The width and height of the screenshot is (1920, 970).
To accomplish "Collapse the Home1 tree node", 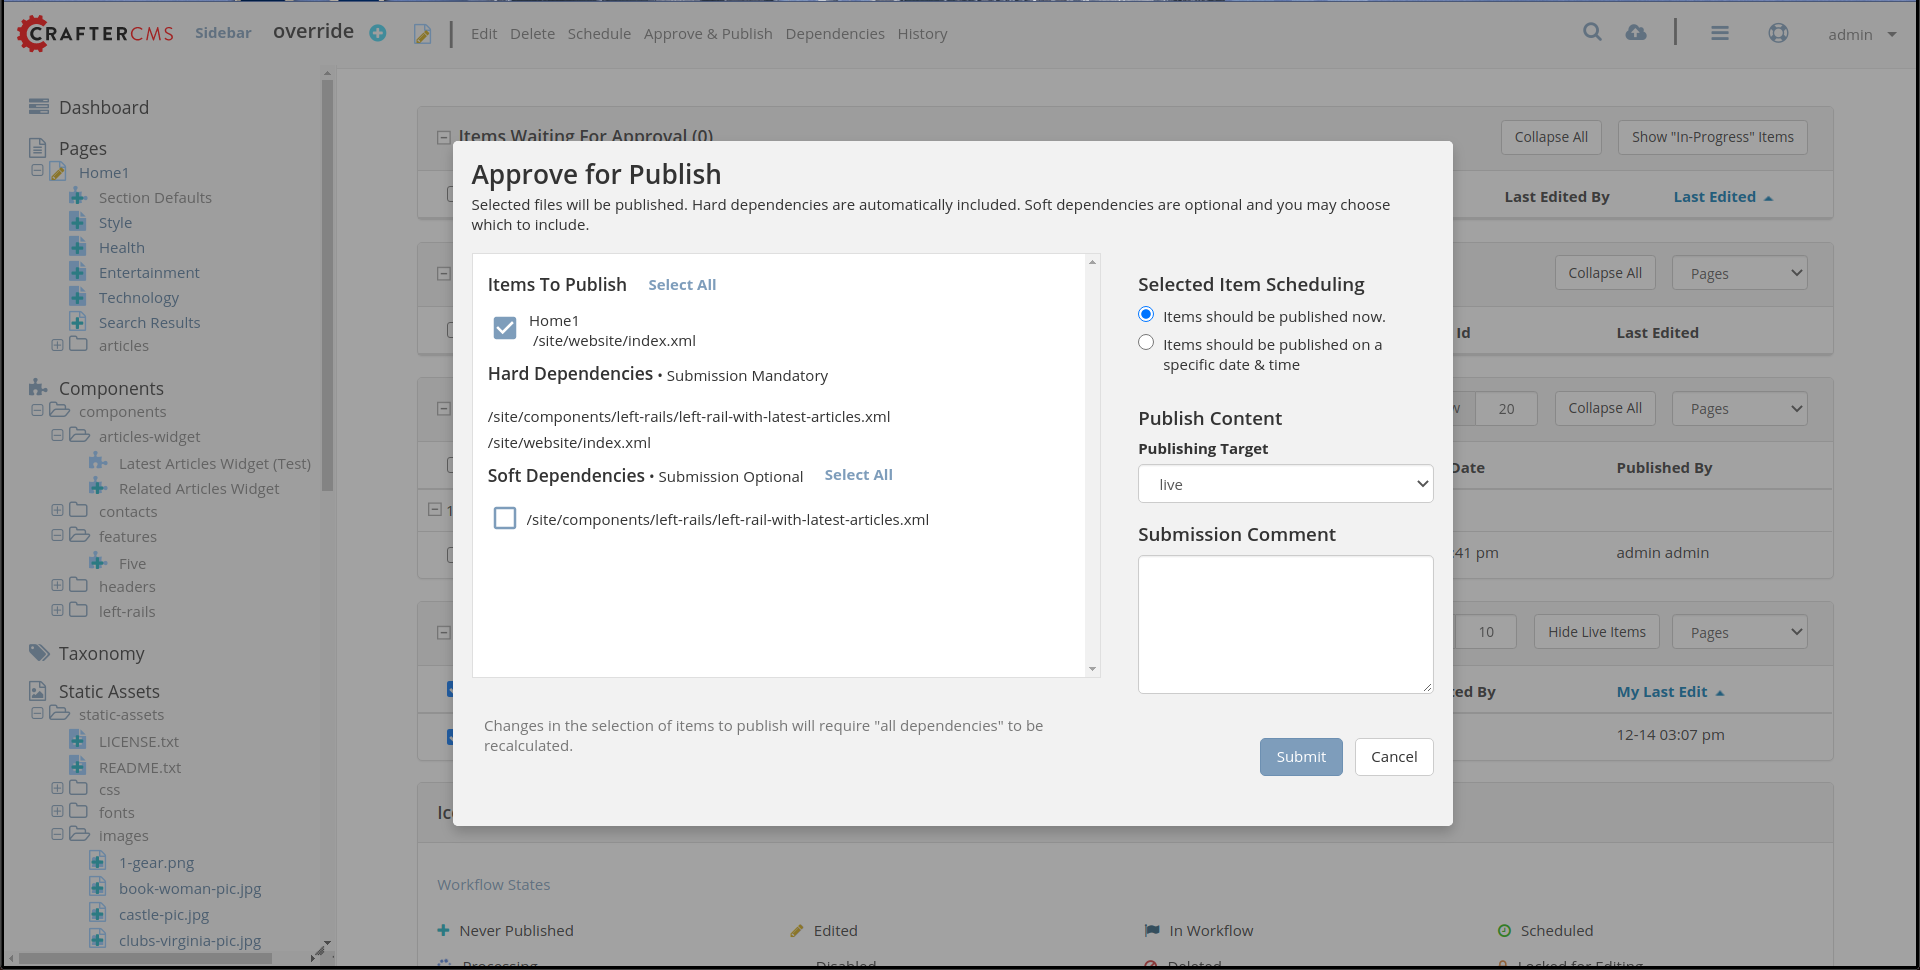I will [x=37, y=171].
